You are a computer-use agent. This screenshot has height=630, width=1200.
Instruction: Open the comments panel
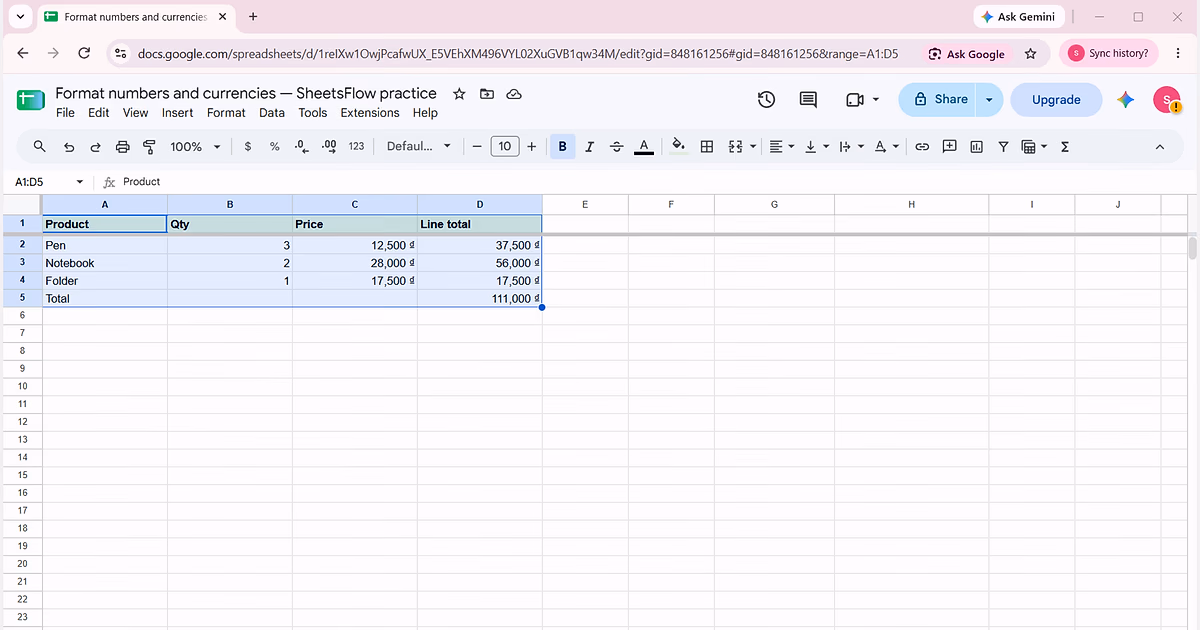pyautogui.click(x=808, y=99)
